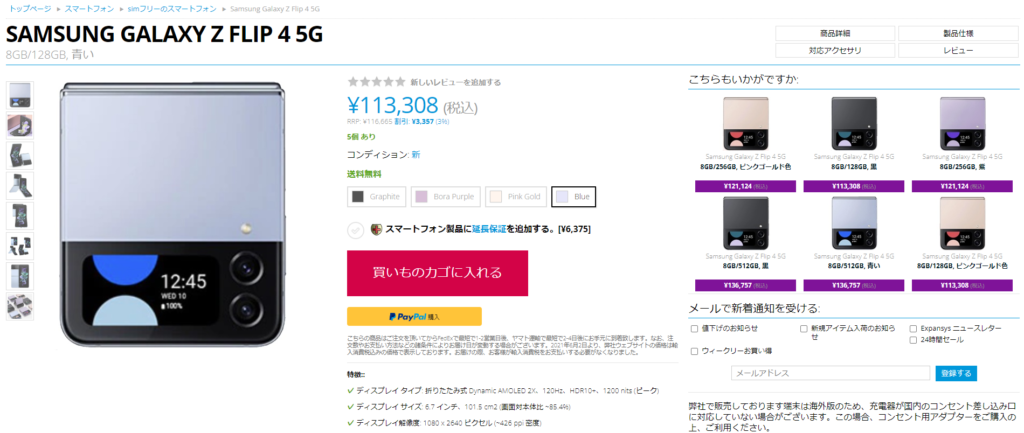The width and height of the screenshot is (1024, 433).
Task: Pay with the PayPal button
Action: tap(414, 316)
